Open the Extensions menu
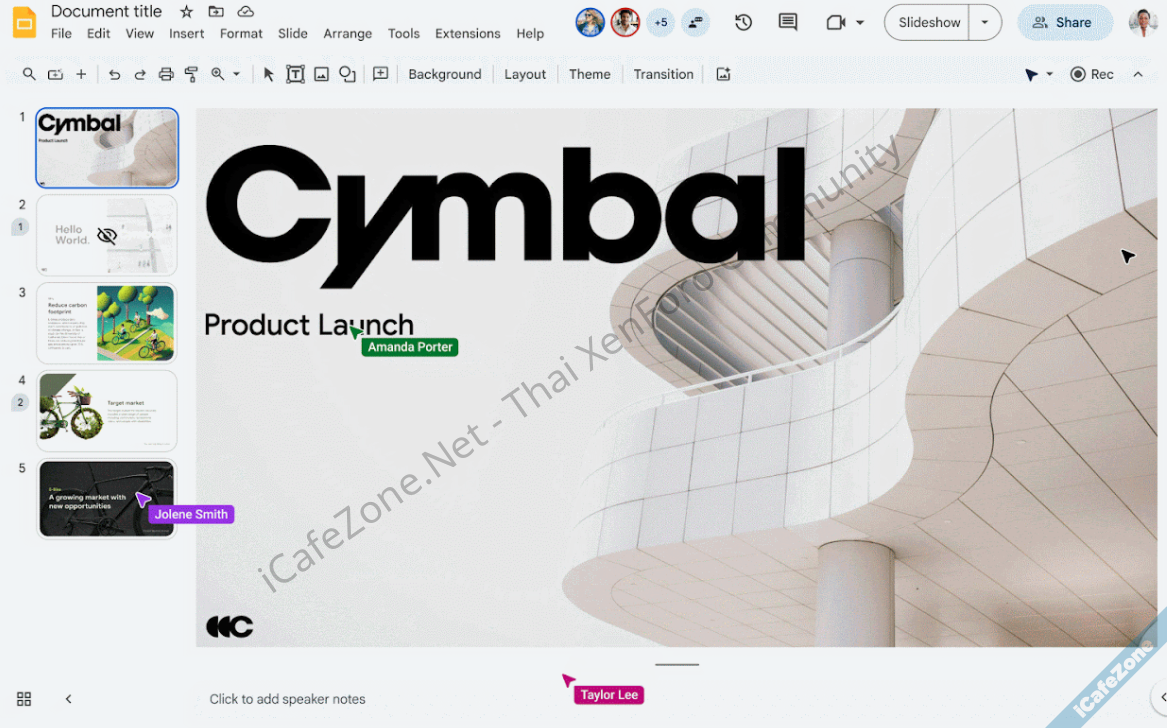The width and height of the screenshot is (1167, 728). [467, 33]
